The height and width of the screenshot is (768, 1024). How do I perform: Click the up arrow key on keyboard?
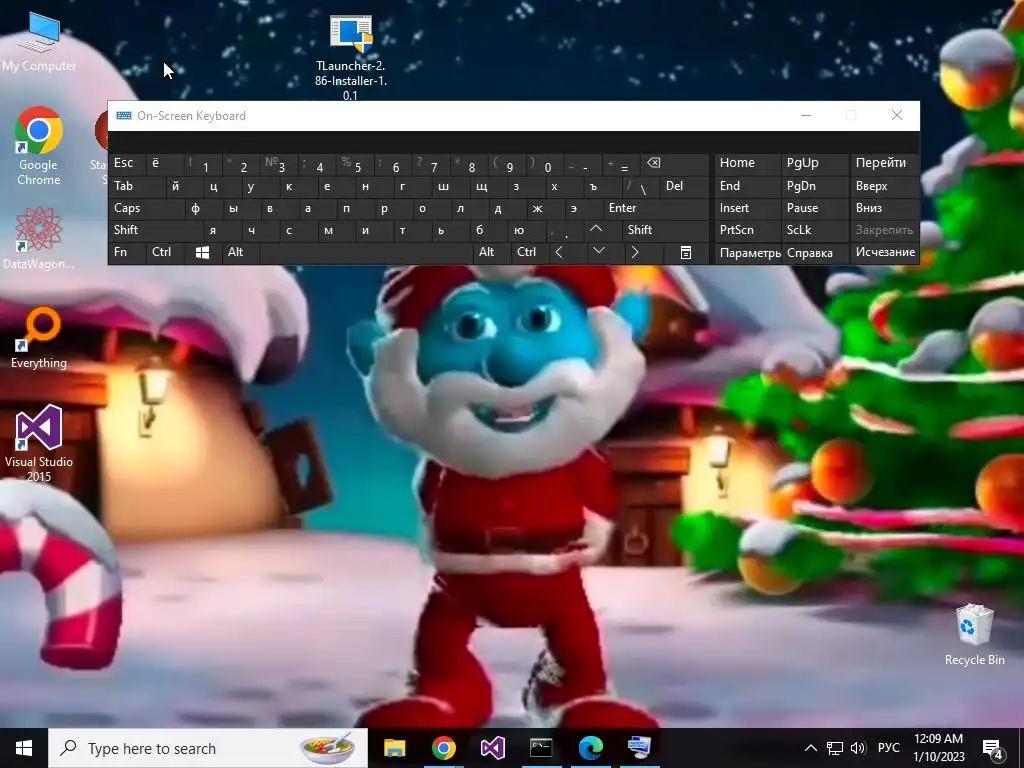point(596,229)
